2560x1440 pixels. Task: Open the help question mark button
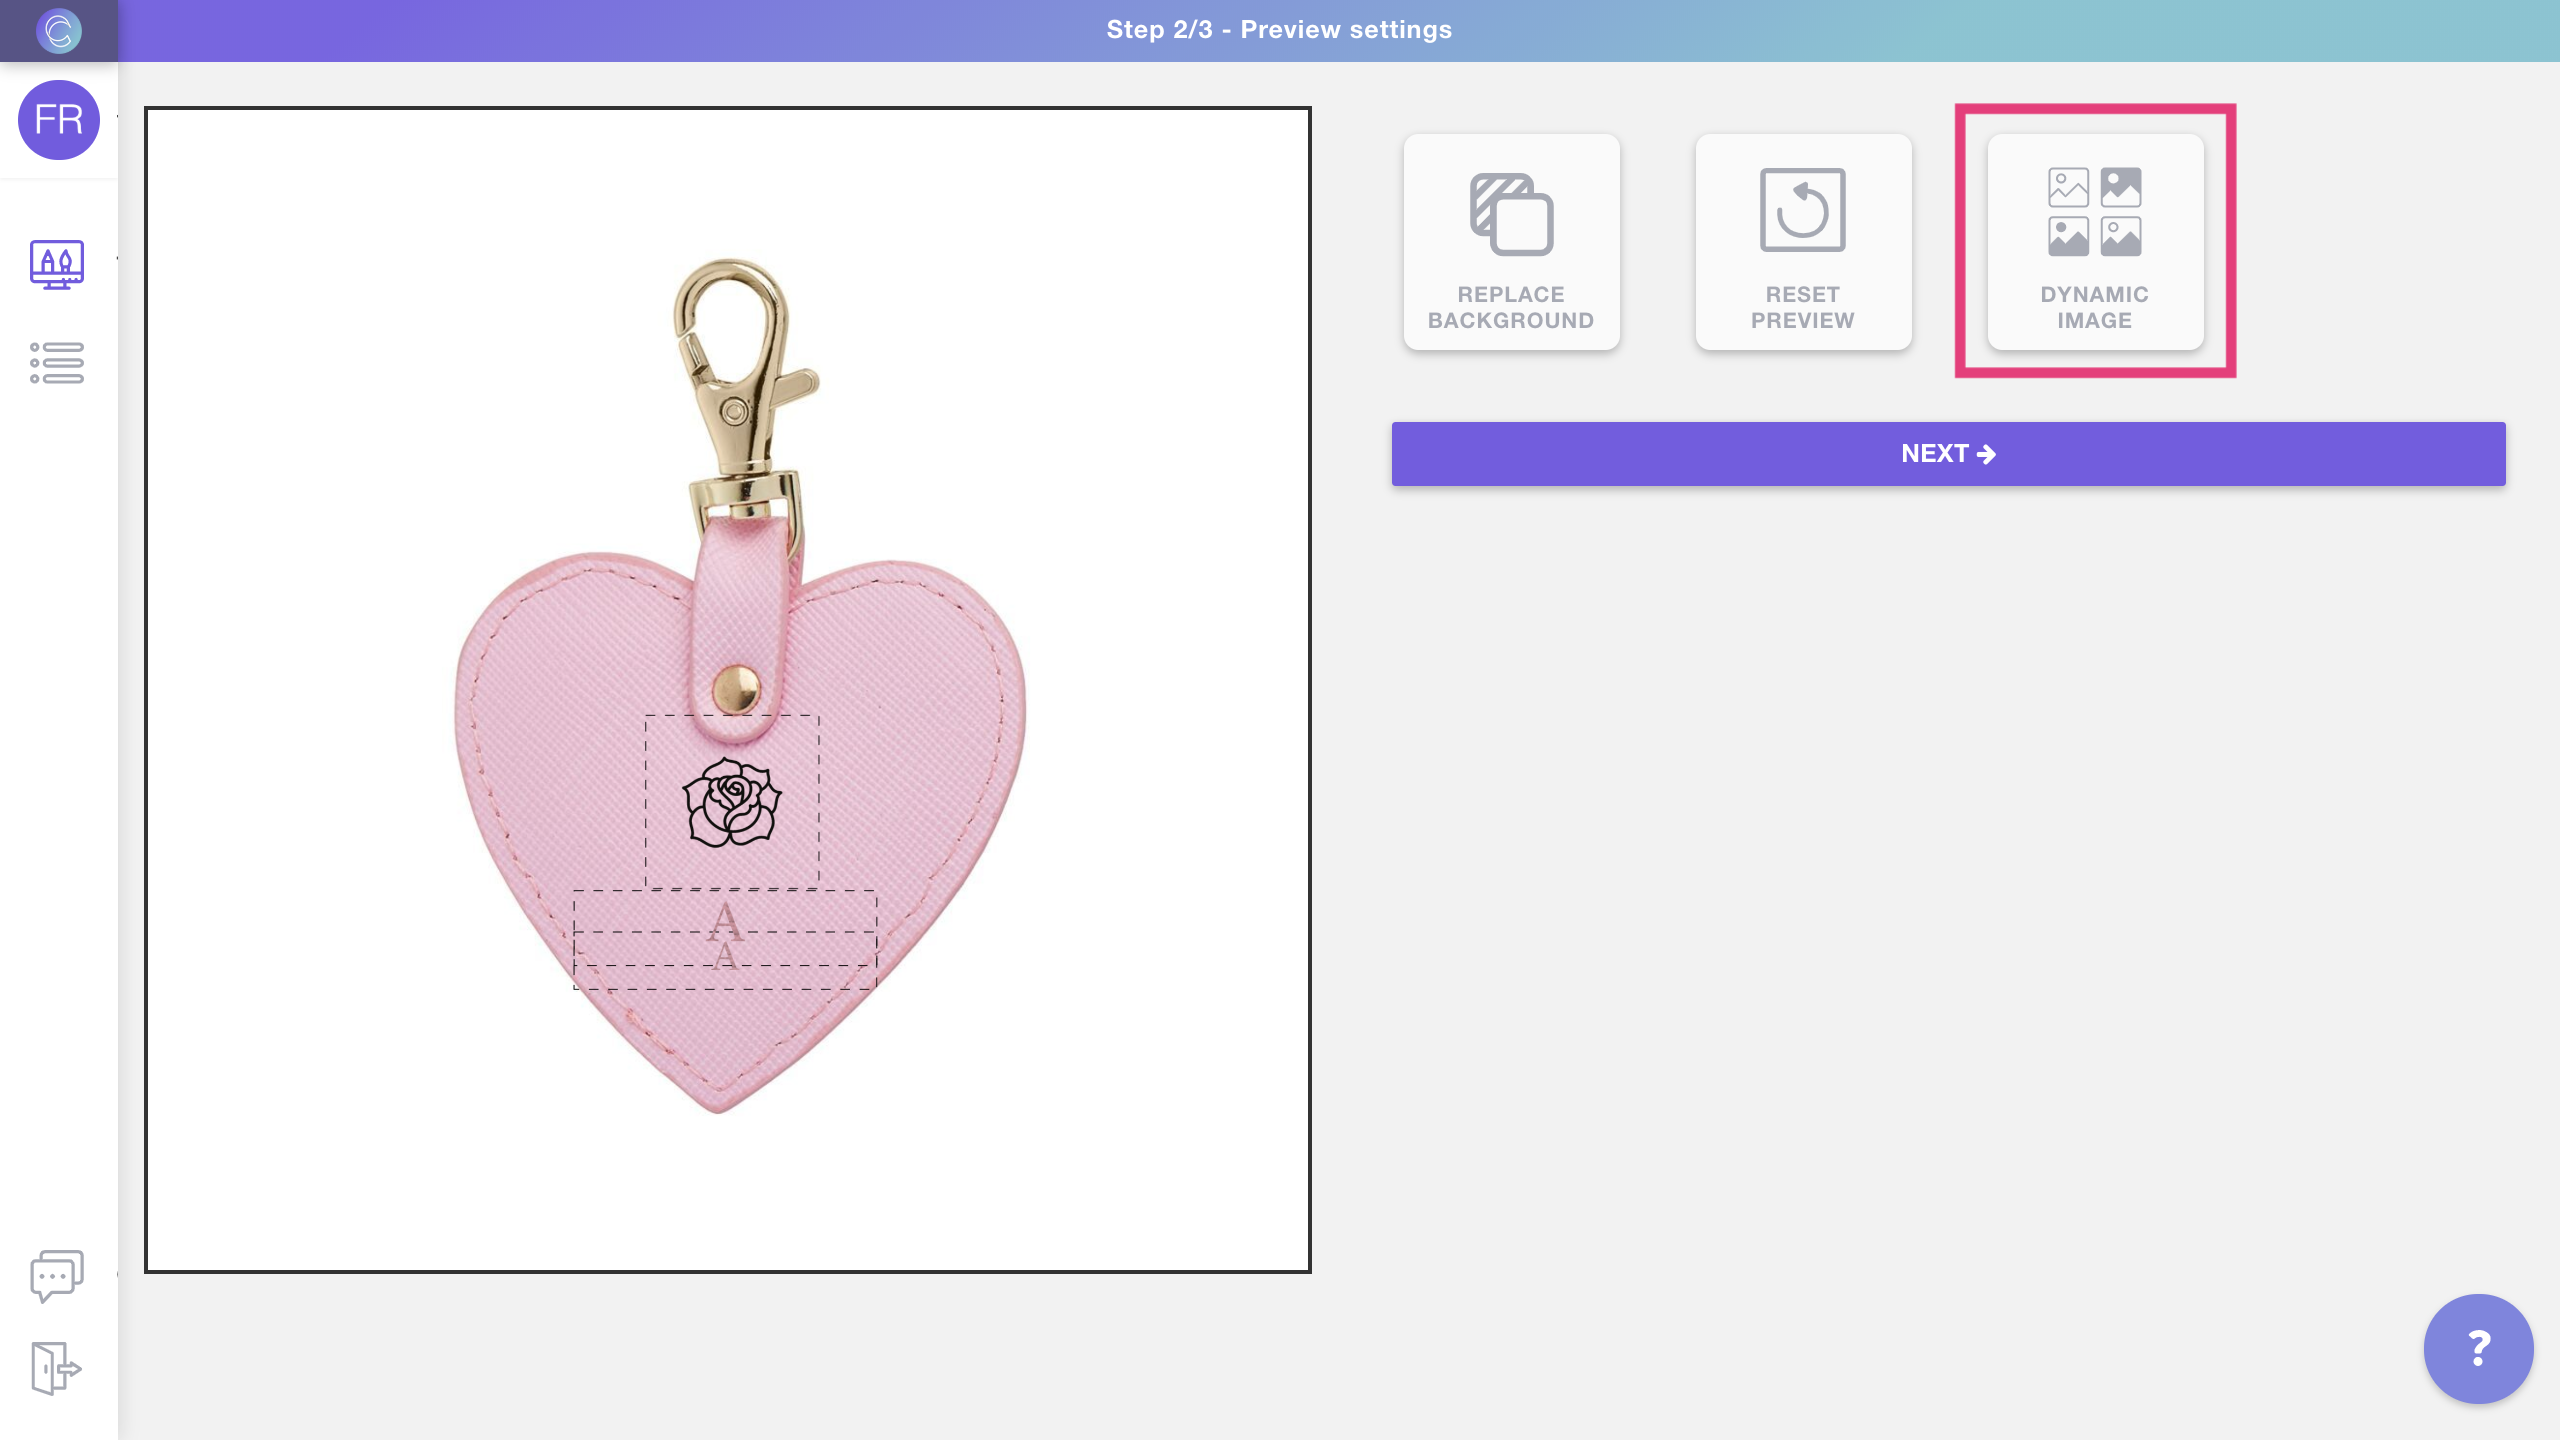2478,1348
